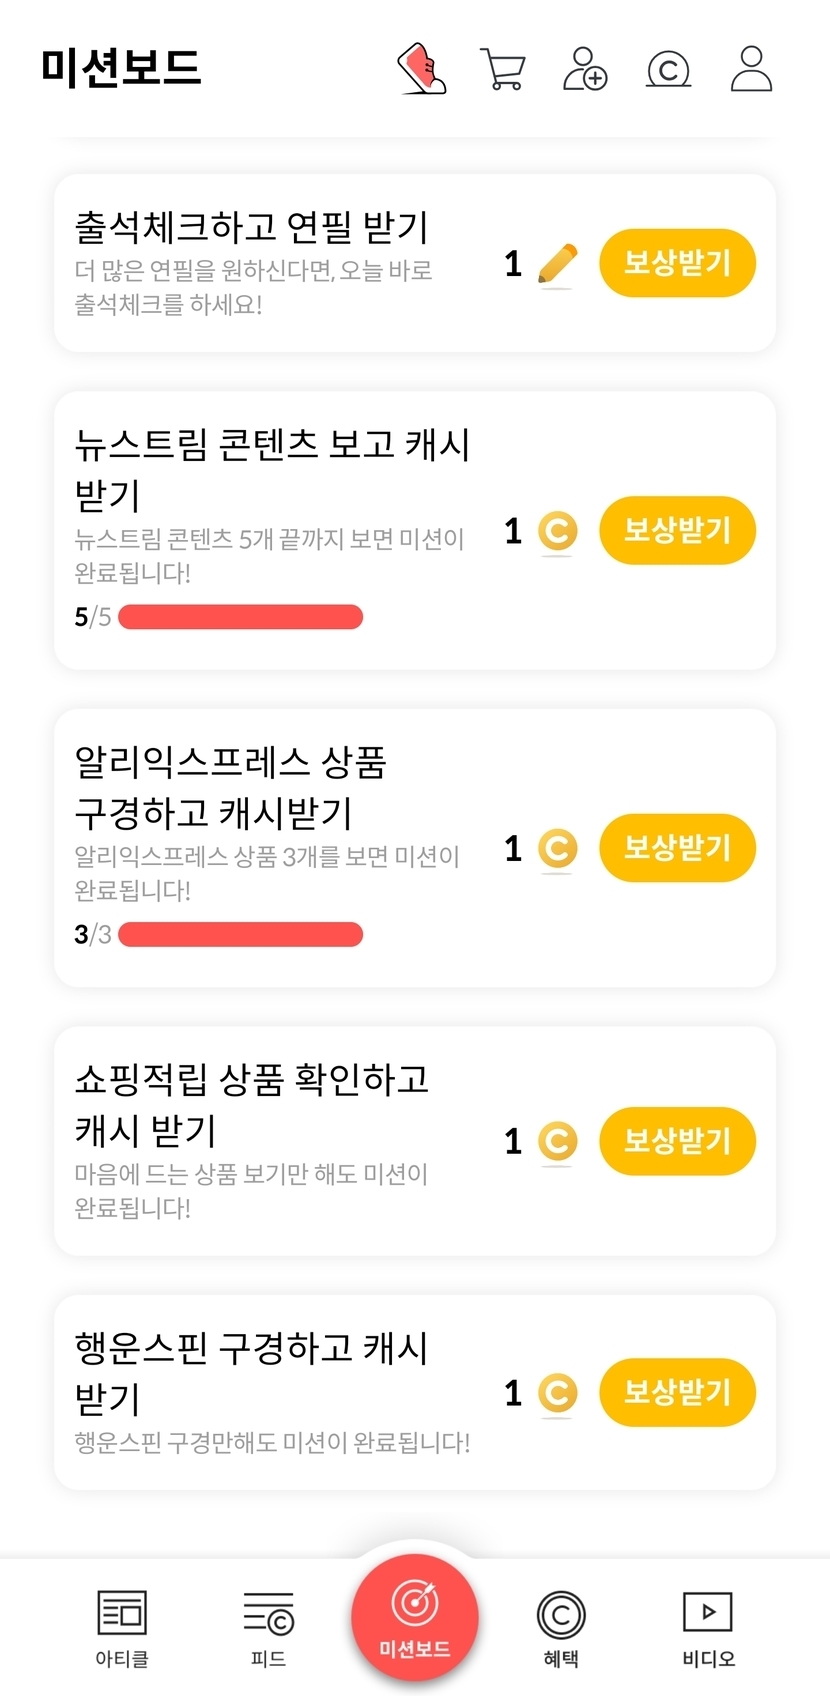This screenshot has width=830, height=1696.
Task: Claim 보상받기 for 행운스핀 mission
Action: [677, 1392]
